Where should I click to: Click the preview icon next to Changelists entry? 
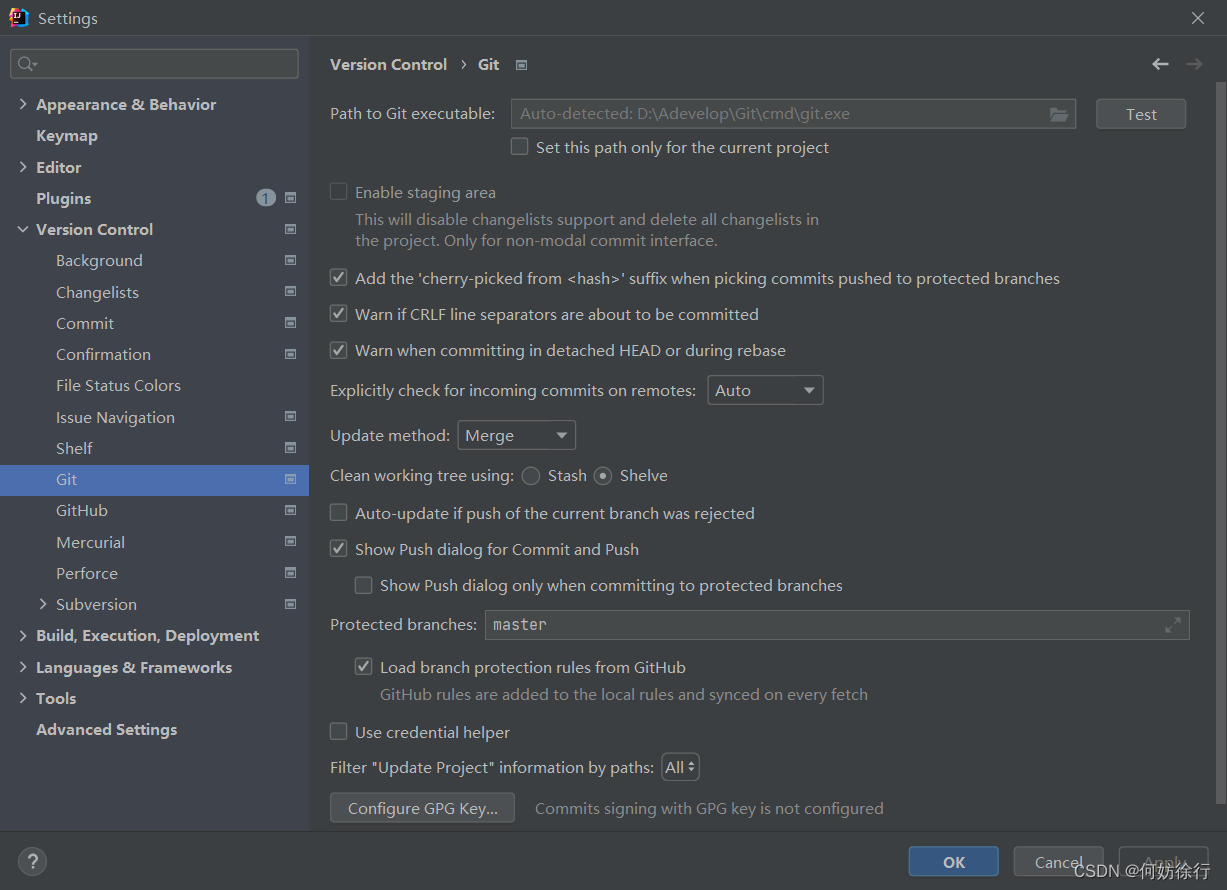point(290,292)
